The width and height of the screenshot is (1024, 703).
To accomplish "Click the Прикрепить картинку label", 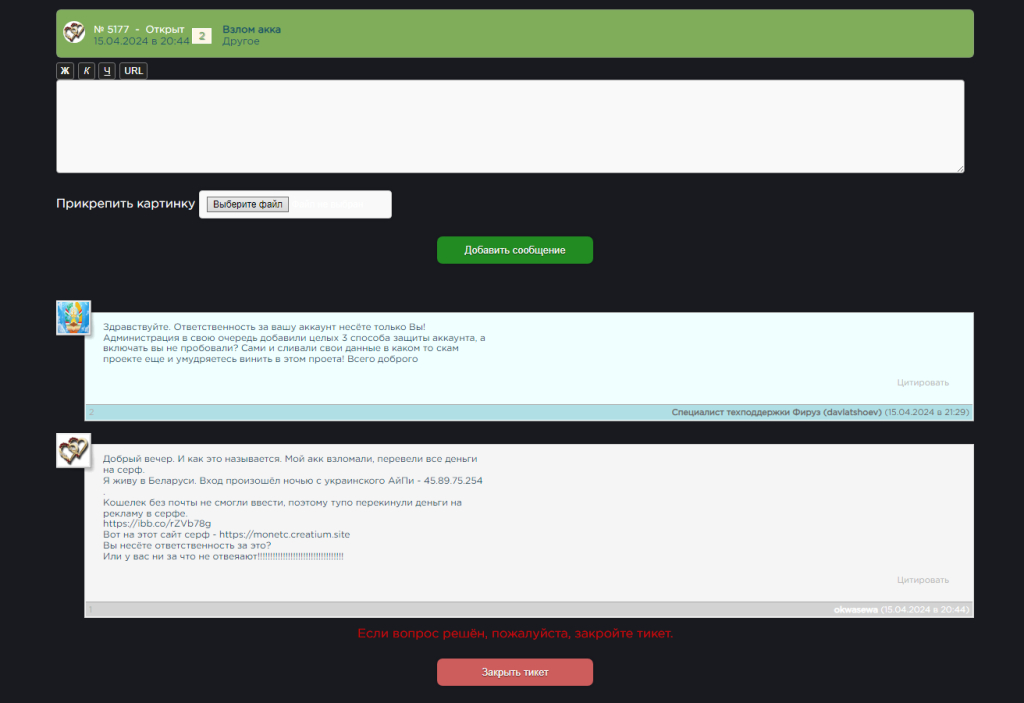I will click(125, 204).
